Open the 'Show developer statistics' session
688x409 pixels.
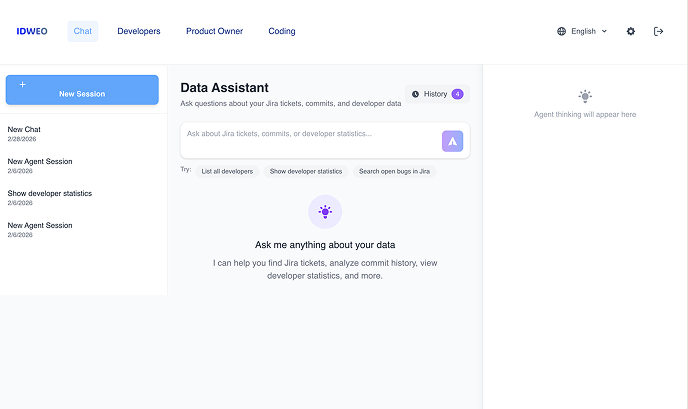click(50, 193)
